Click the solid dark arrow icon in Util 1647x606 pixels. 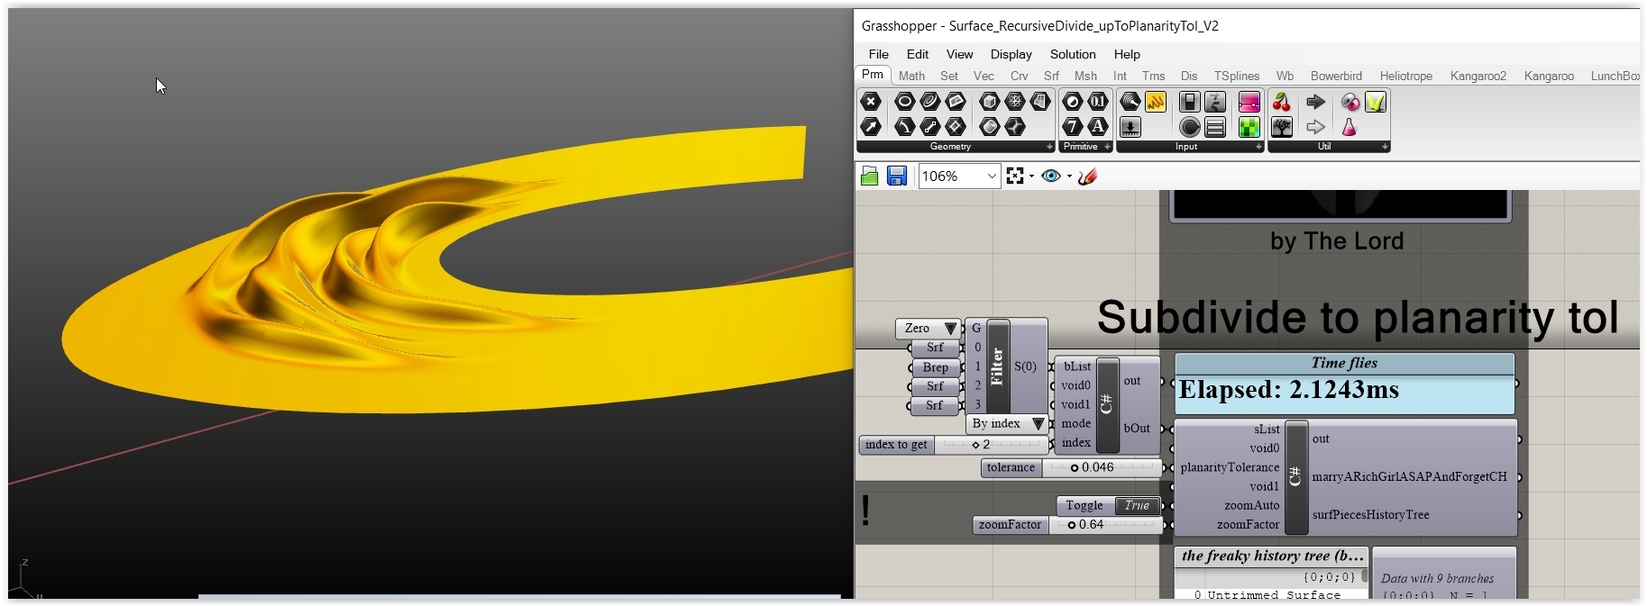[x=1316, y=101]
